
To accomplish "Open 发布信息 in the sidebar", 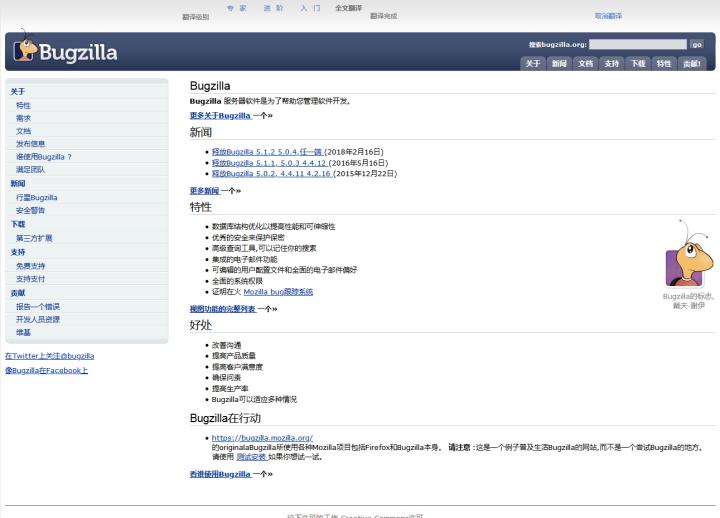I will (31, 144).
